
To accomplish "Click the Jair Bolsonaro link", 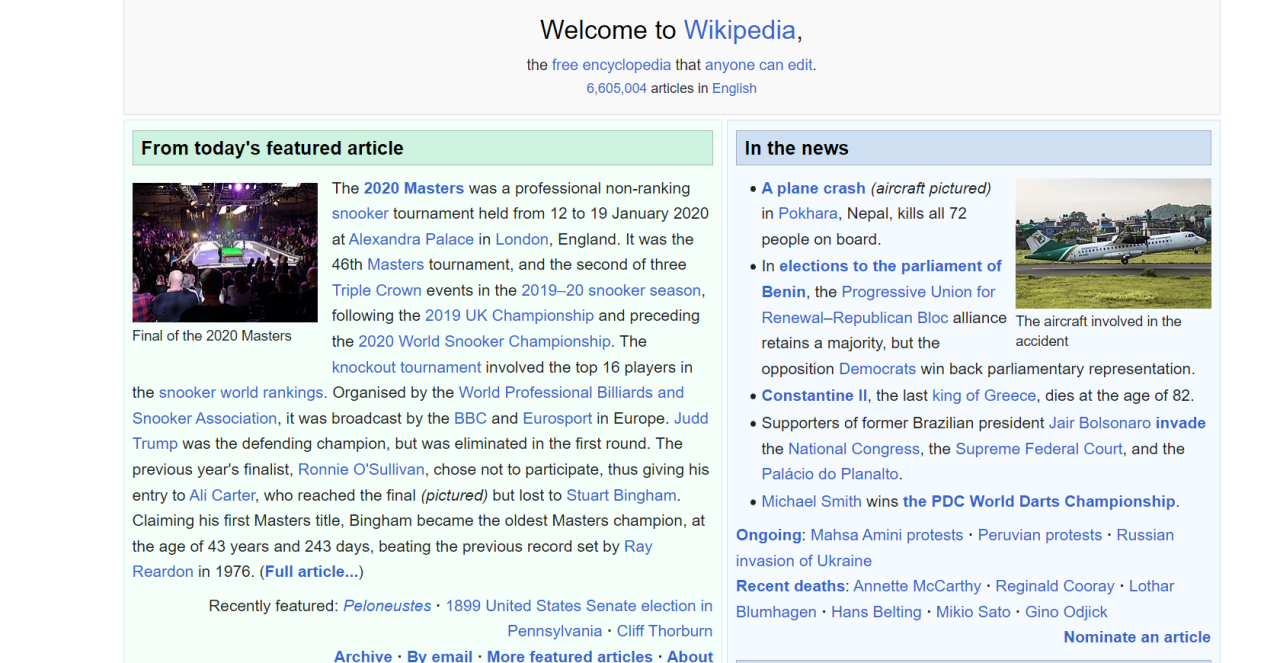I will [x=1099, y=423].
